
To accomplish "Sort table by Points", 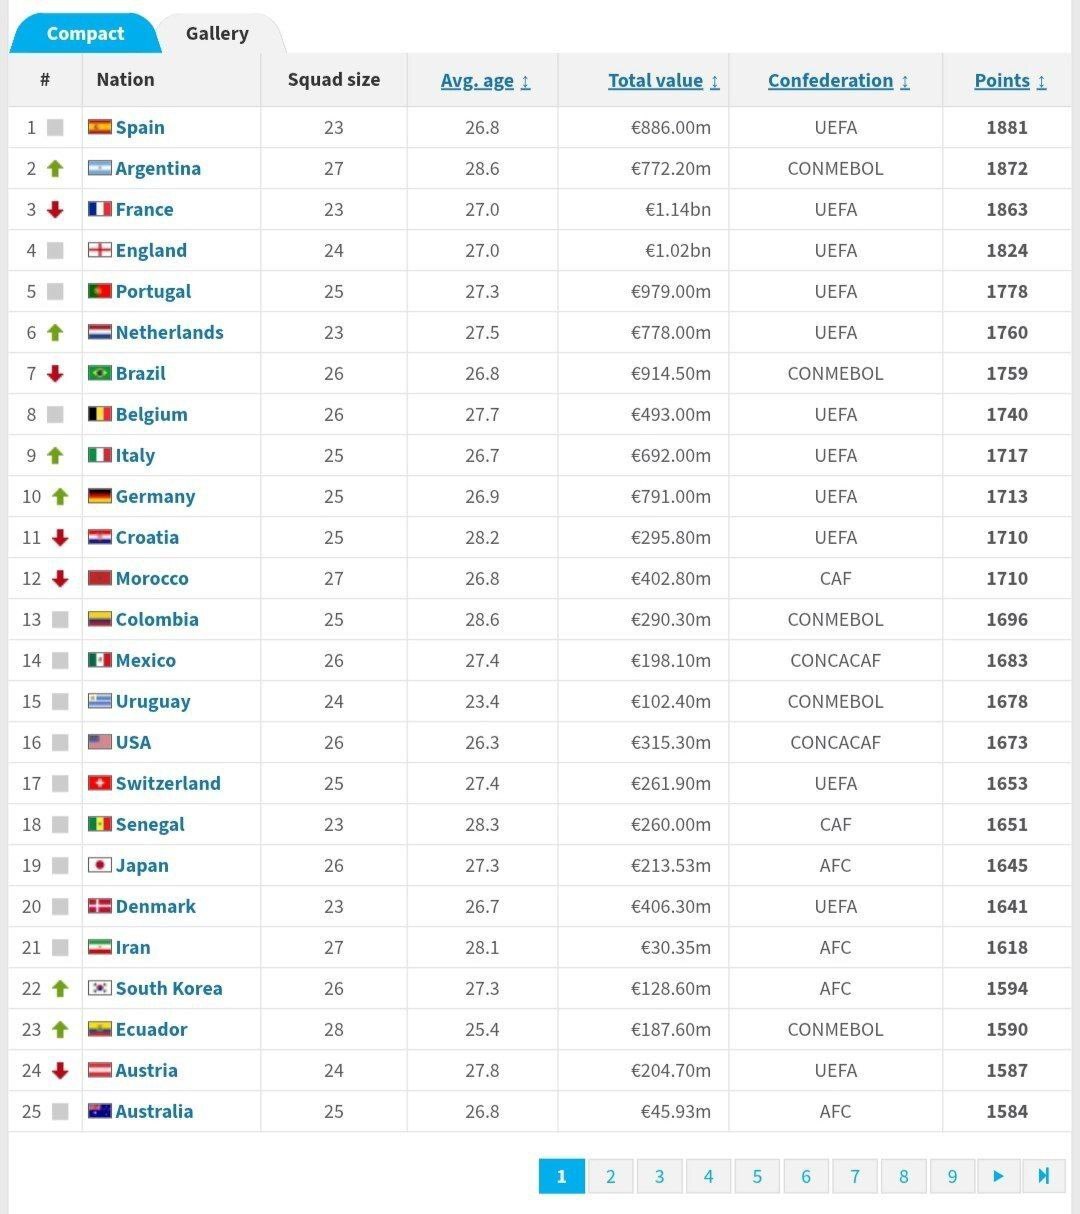I will [1009, 81].
